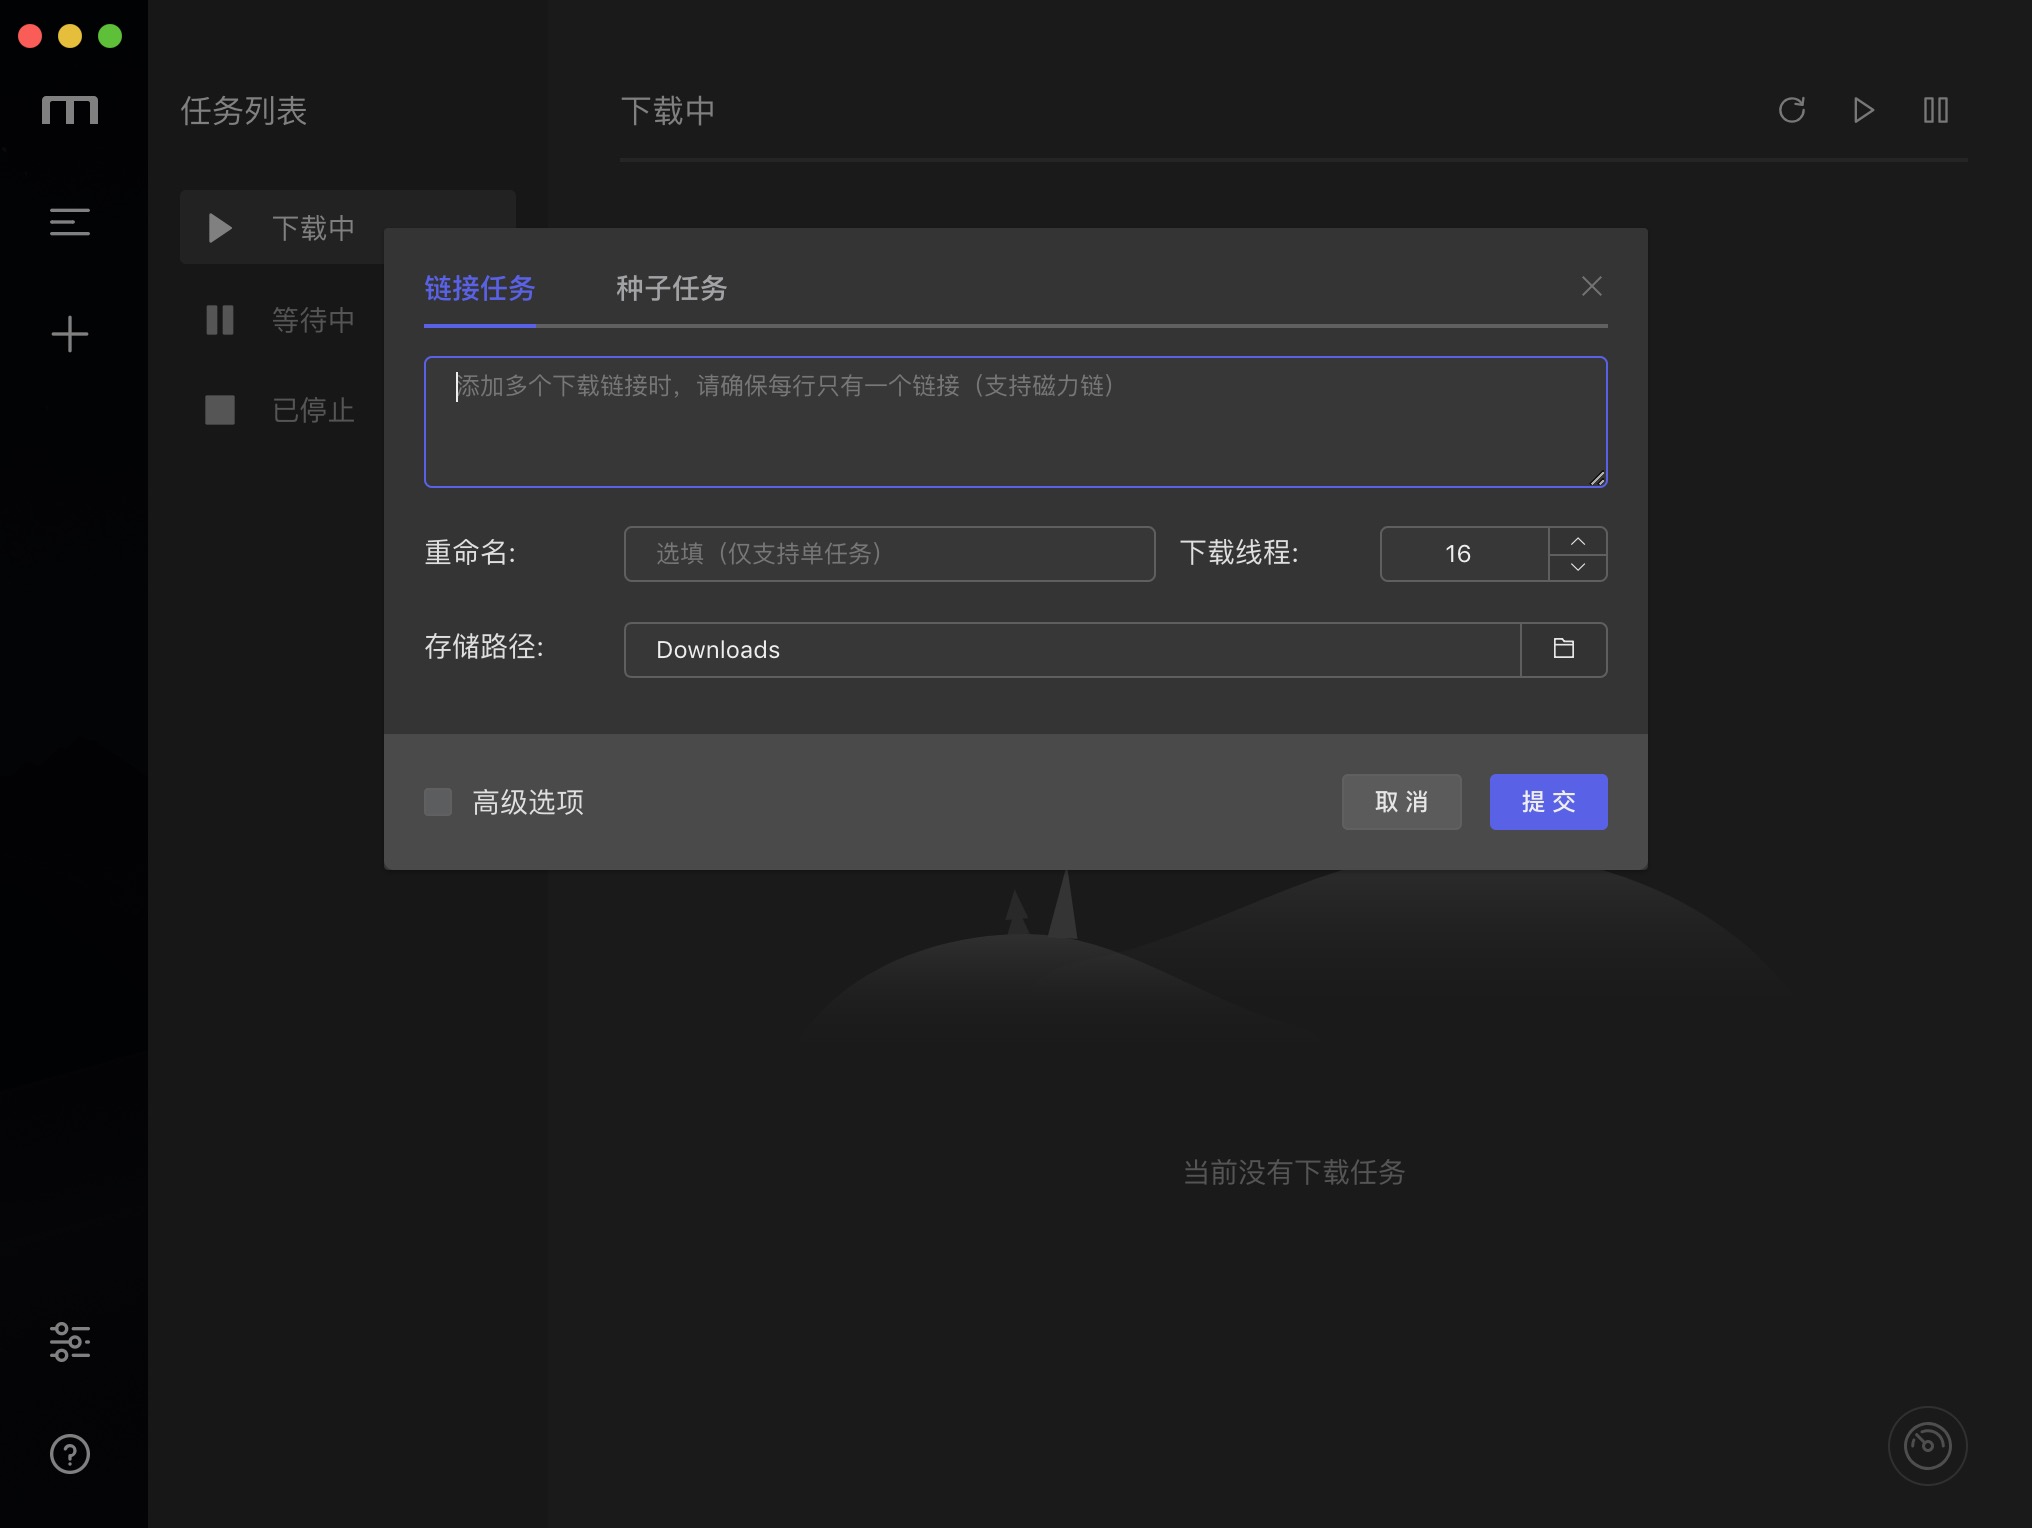Image resolution: width=2032 pixels, height=1528 pixels.
Task: Pause all tasks with pause icon
Action: click(x=1936, y=110)
